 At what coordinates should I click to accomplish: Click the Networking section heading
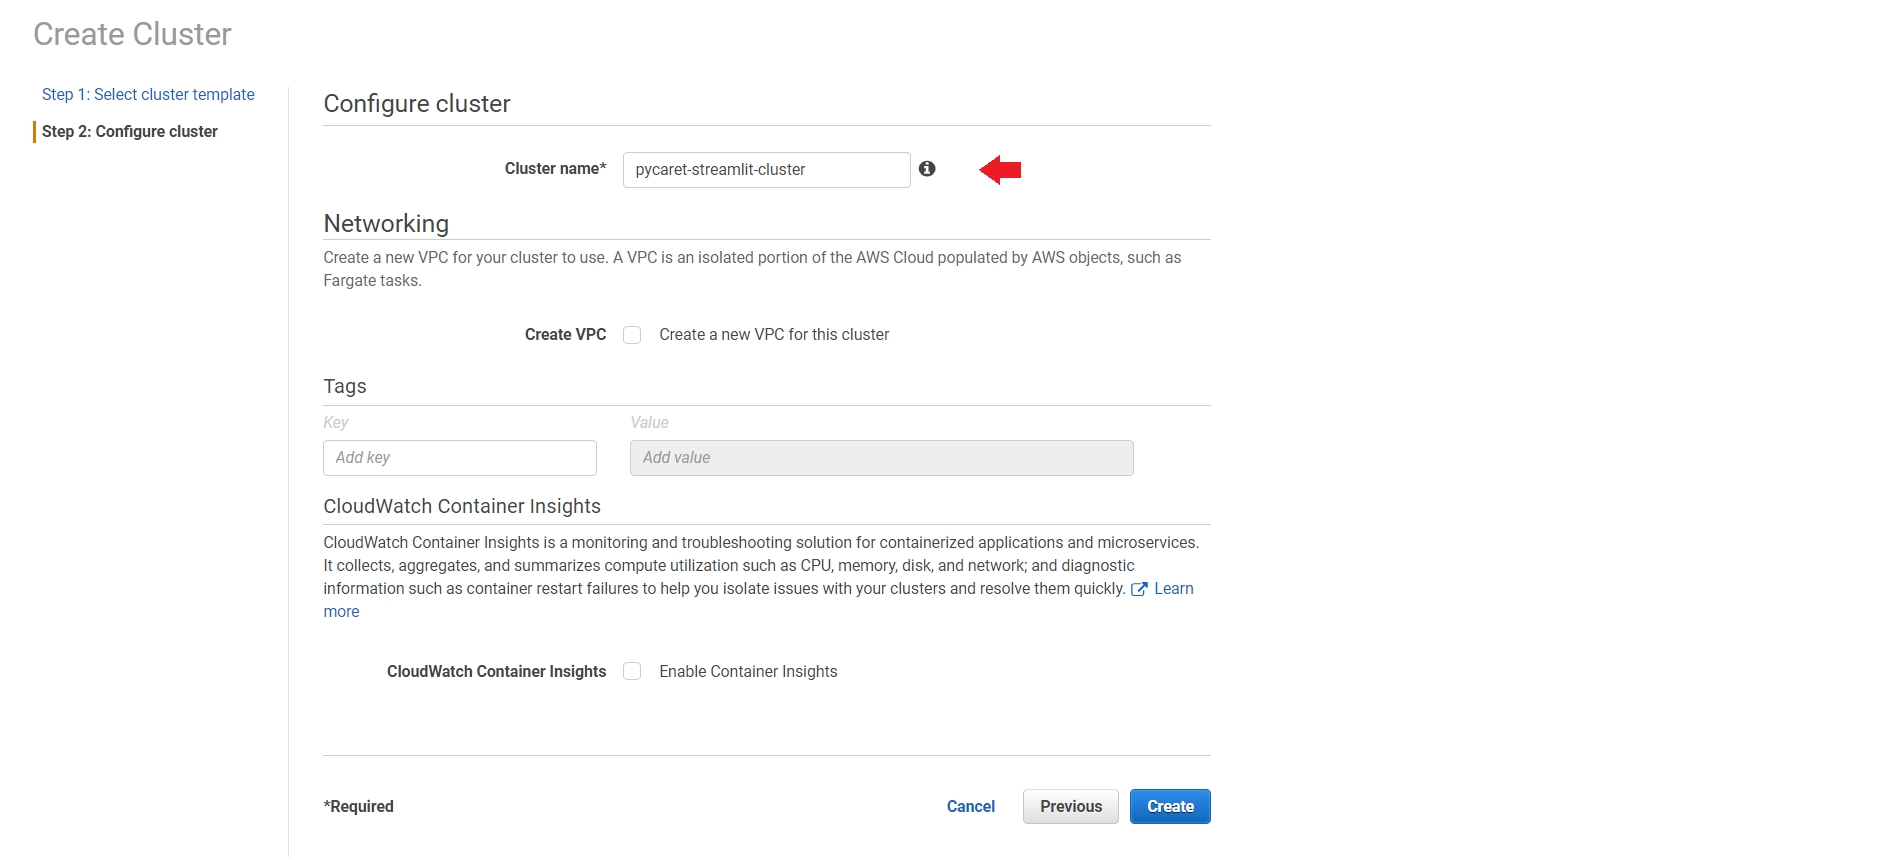point(386,224)
